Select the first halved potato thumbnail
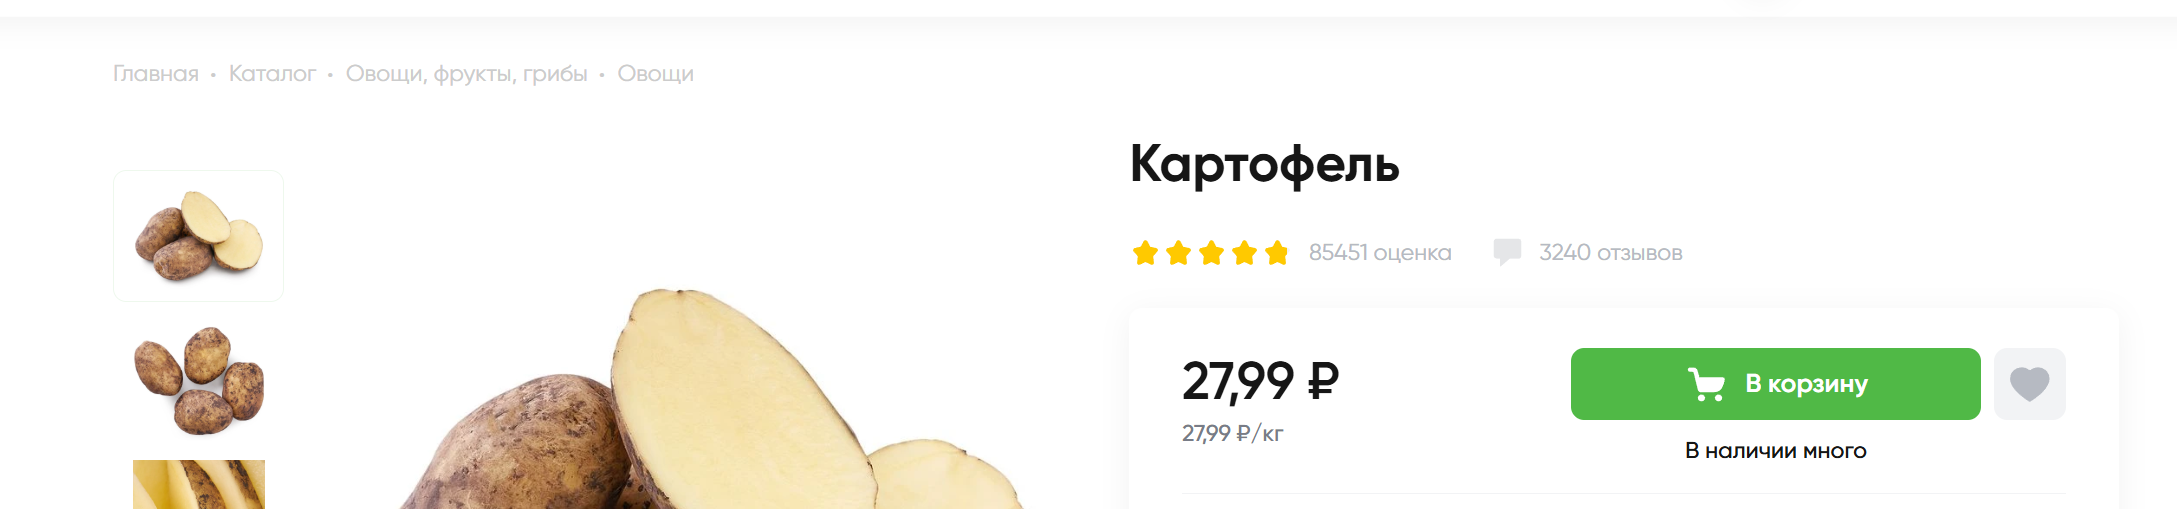This screenshot has height=509, width=2177. pyautogui.click(x=198, y=236)
